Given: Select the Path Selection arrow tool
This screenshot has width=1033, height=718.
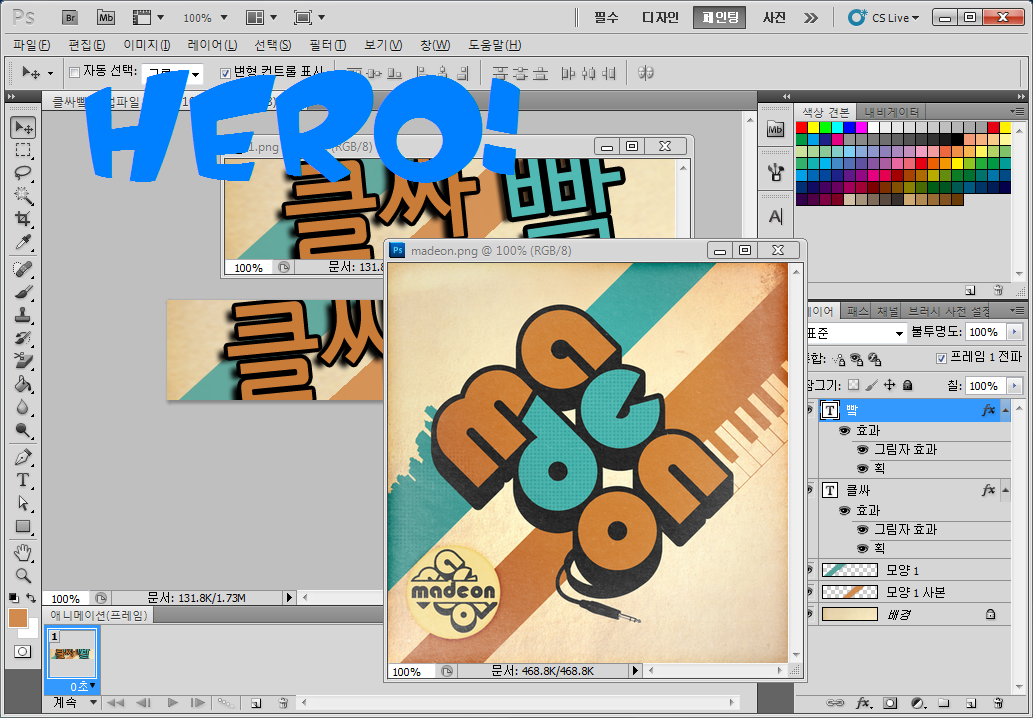Looking at the screenshot, I should pos(23,503).
